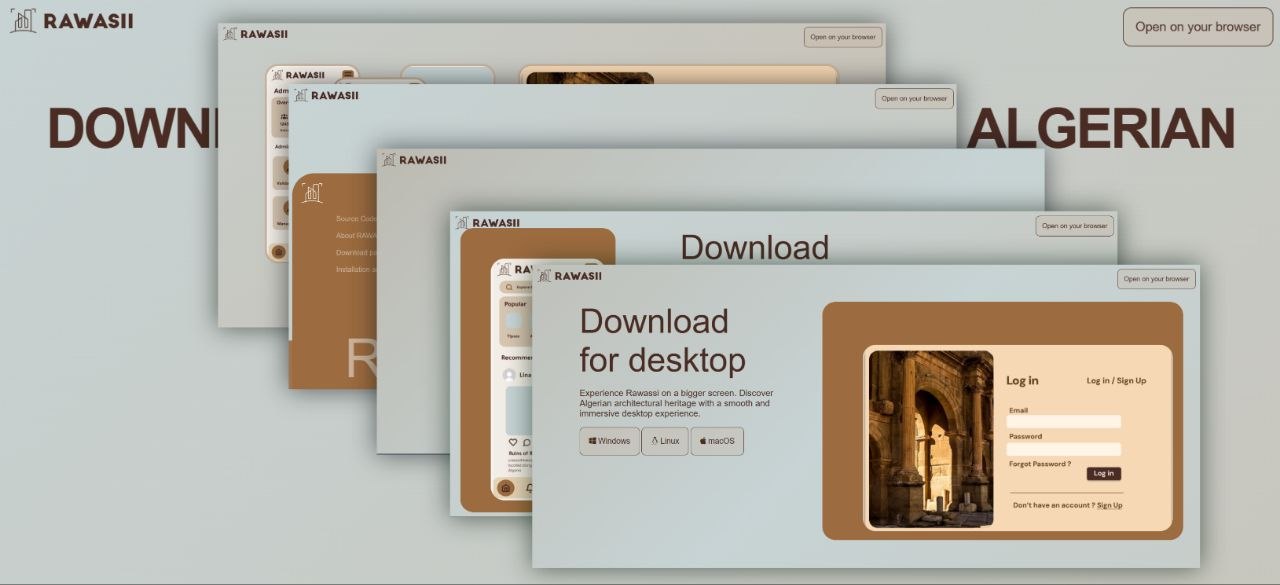Screen dimensions: 1280x585
Task: Open the Download footer link in the brown area
Action: [x=356, y=253]
